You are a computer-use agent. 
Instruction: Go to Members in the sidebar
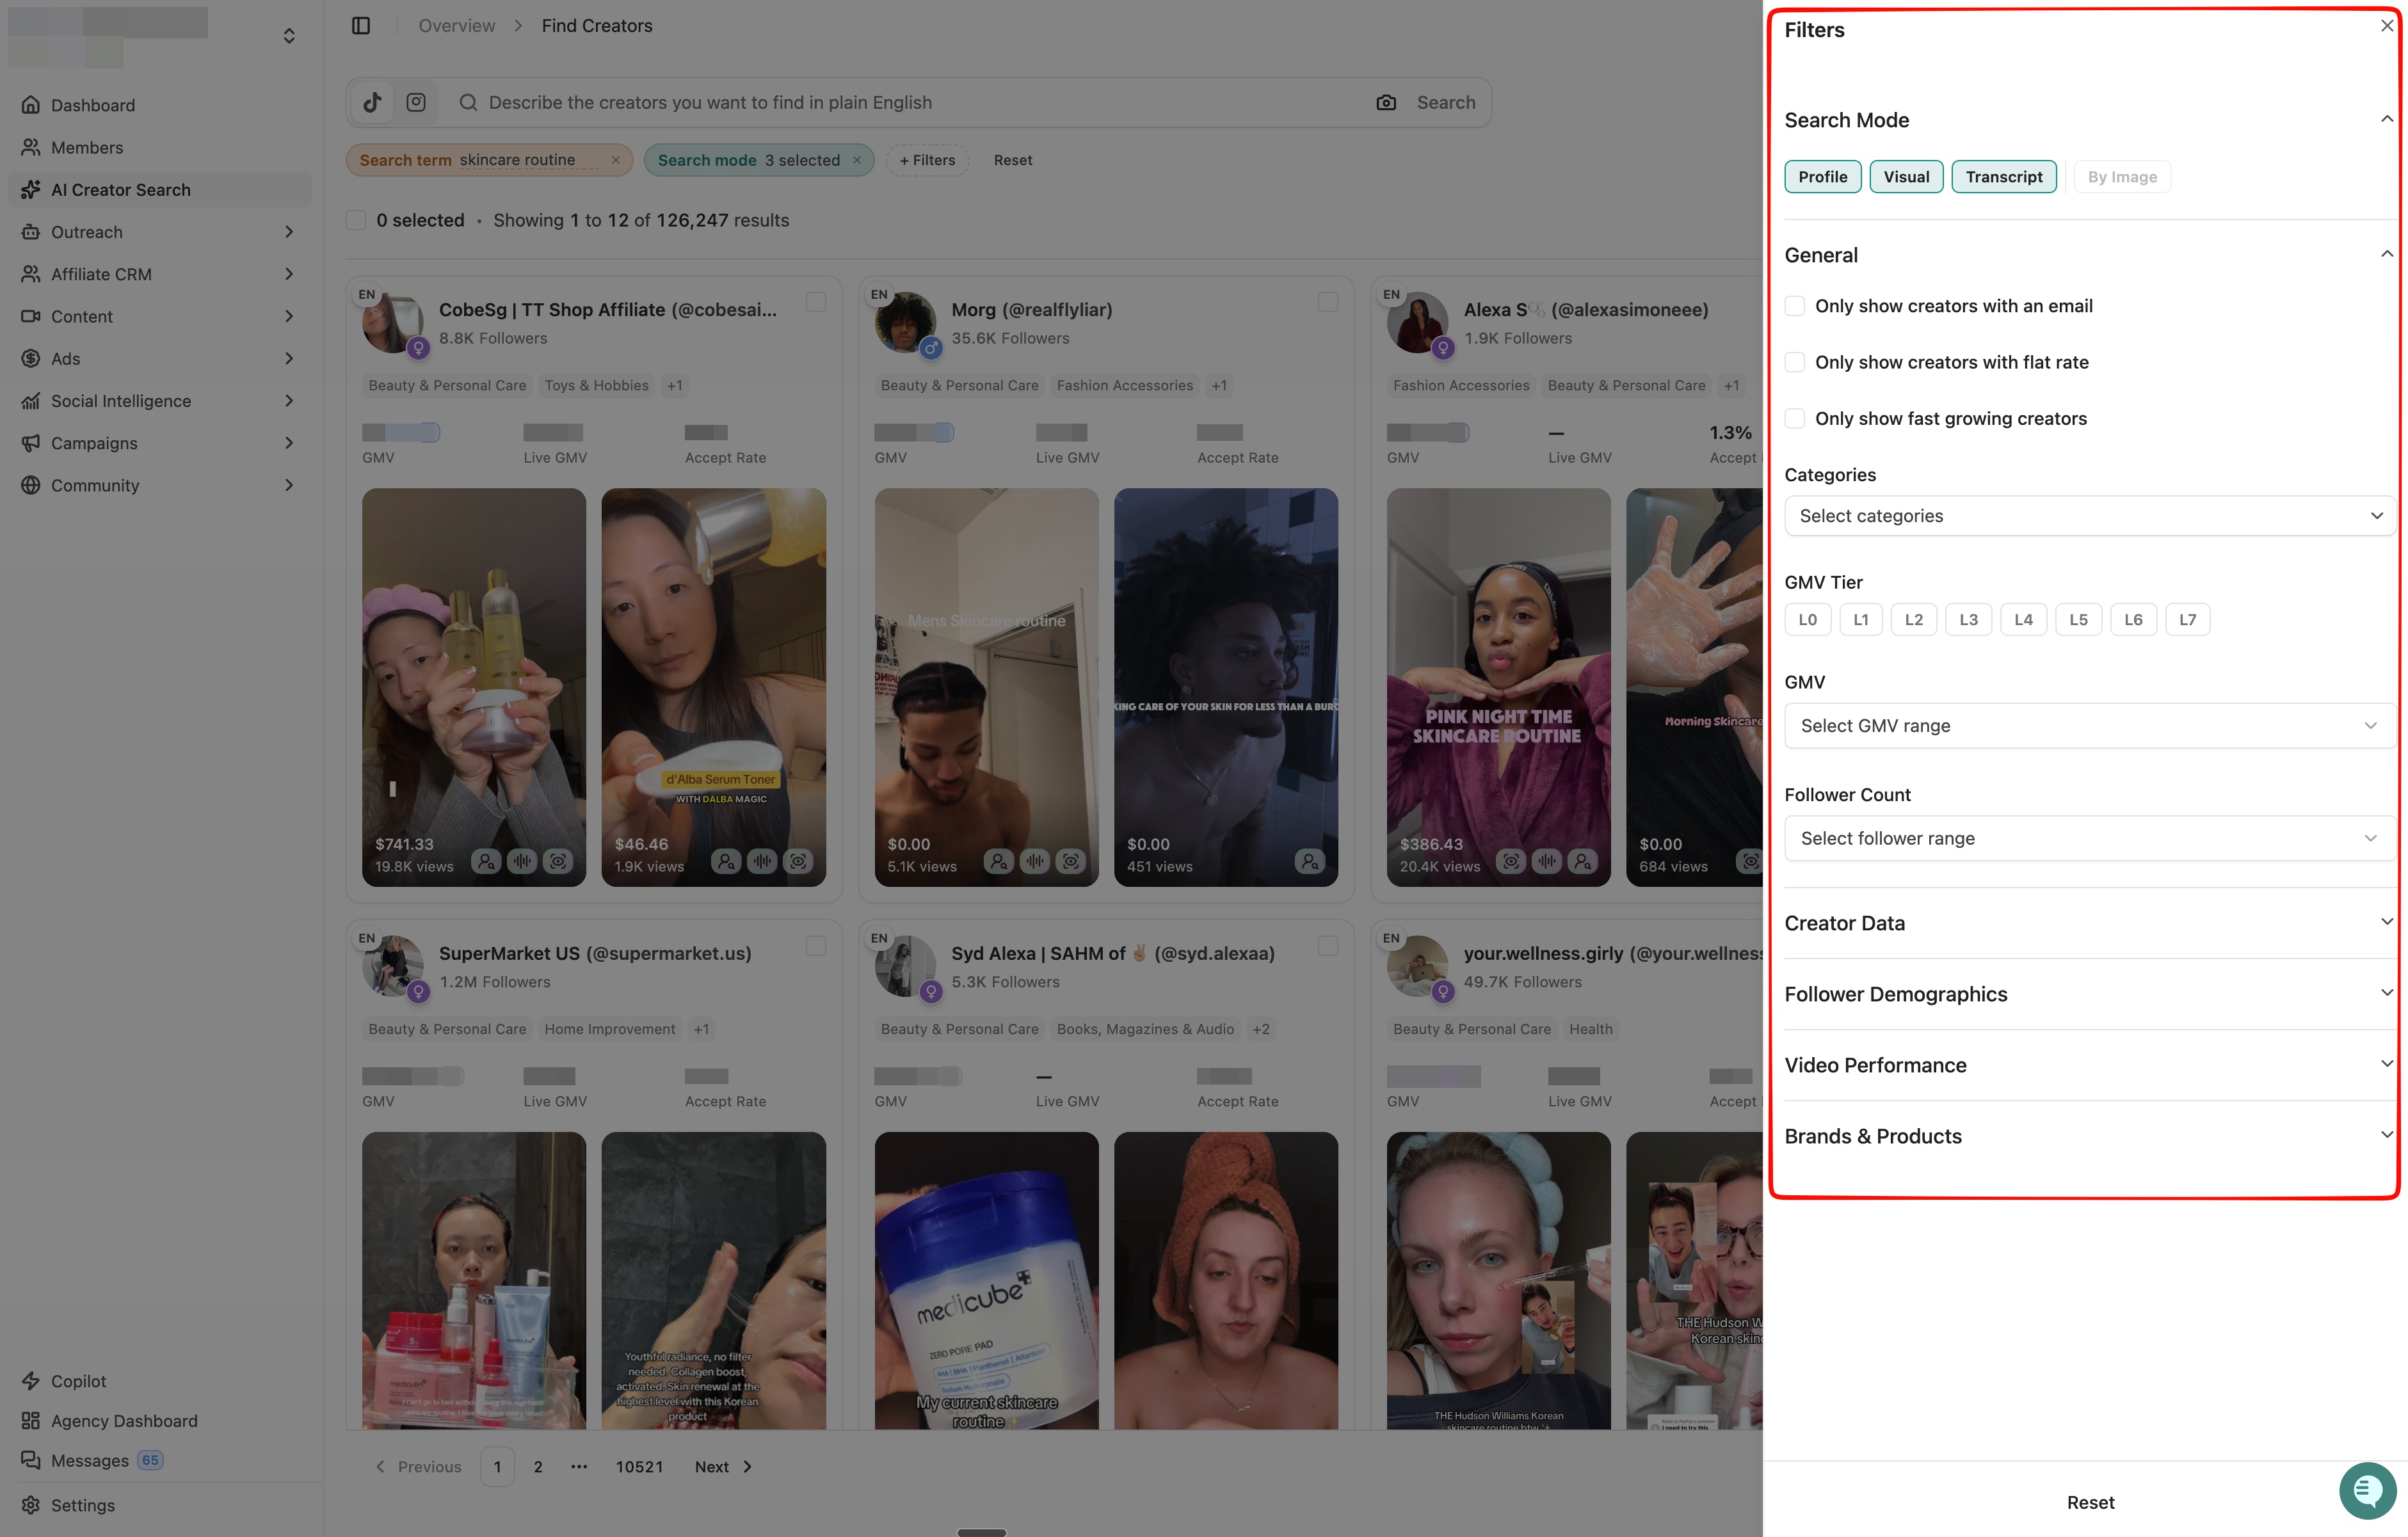[160, 147]
